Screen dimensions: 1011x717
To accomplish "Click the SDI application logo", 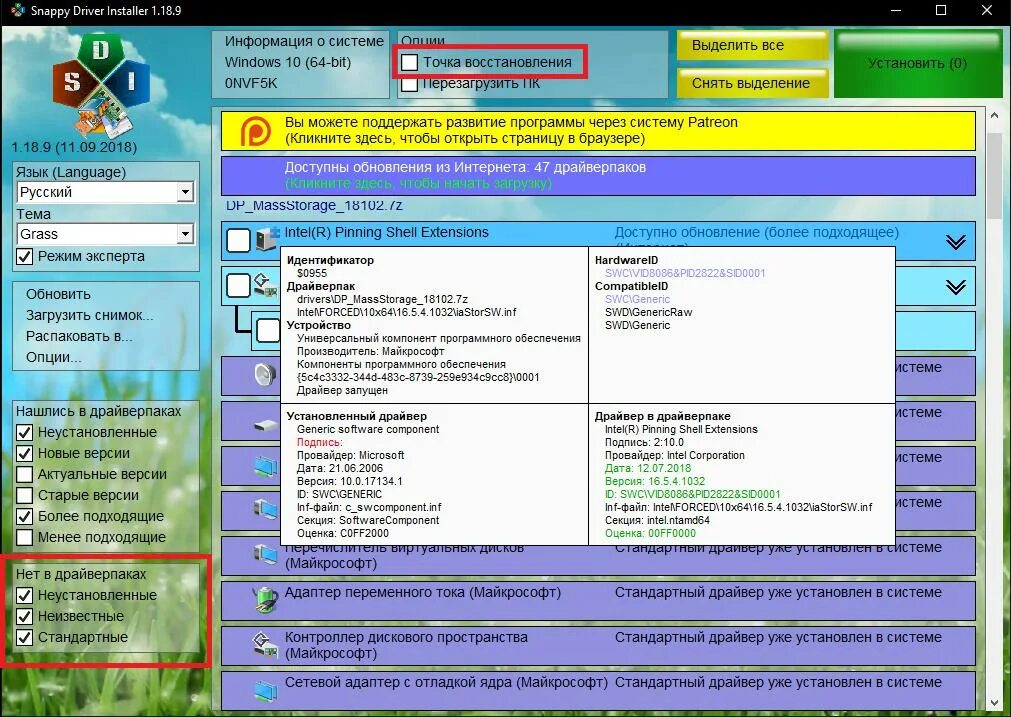I will tap(101, 85).
